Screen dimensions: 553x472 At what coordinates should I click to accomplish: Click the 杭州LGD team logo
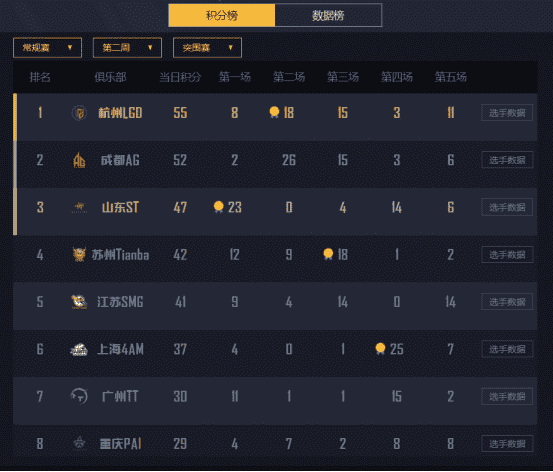(79, 113)
